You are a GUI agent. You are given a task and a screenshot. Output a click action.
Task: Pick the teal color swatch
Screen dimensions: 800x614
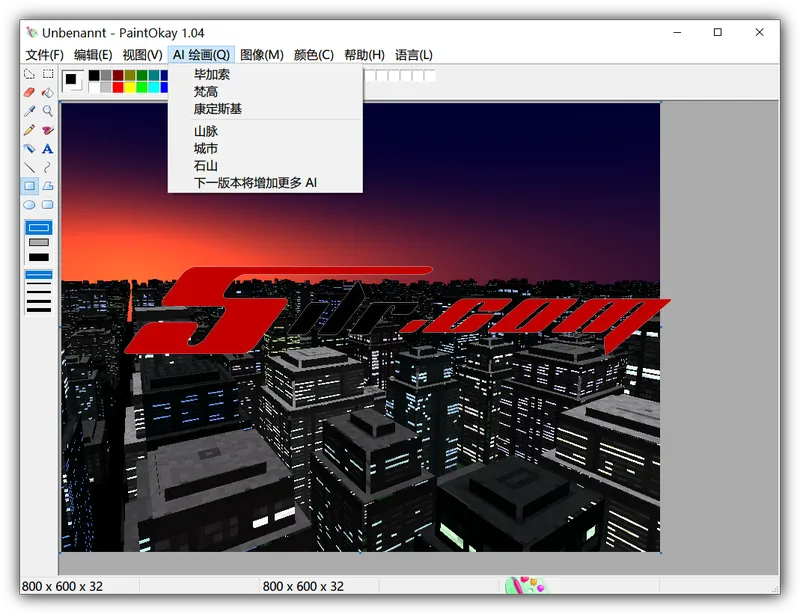tap(154, 76)
